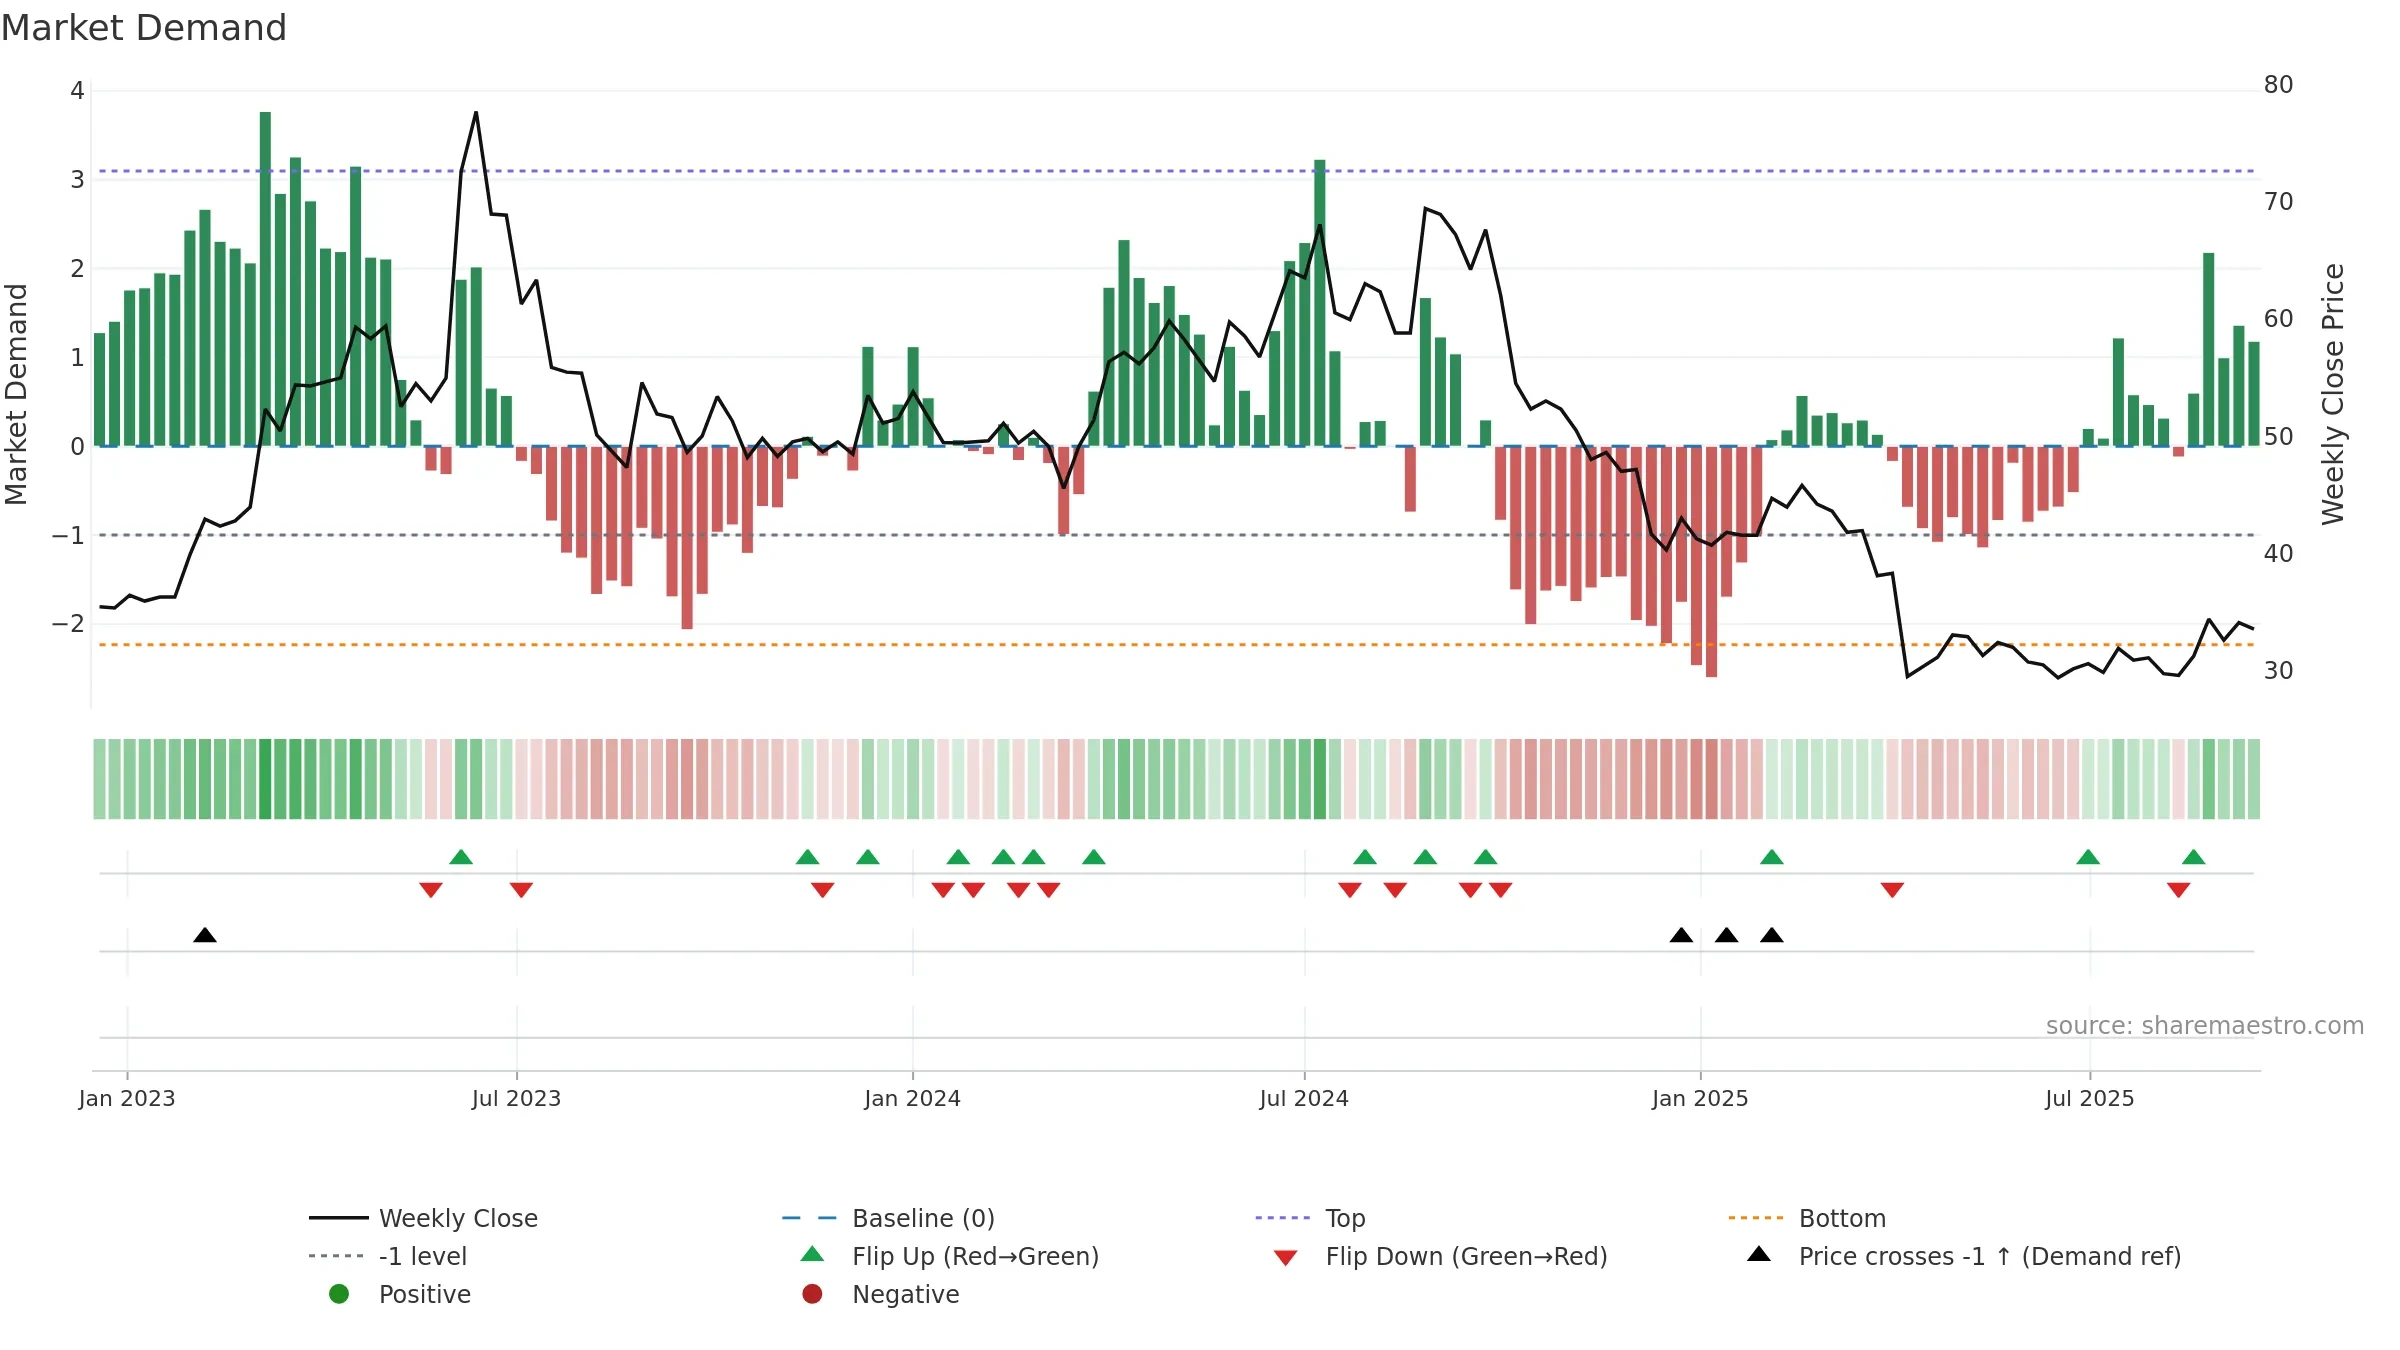Click the Jul 2024 x-axis label
2400x1350 pixels.
tap(1304, 1098)
